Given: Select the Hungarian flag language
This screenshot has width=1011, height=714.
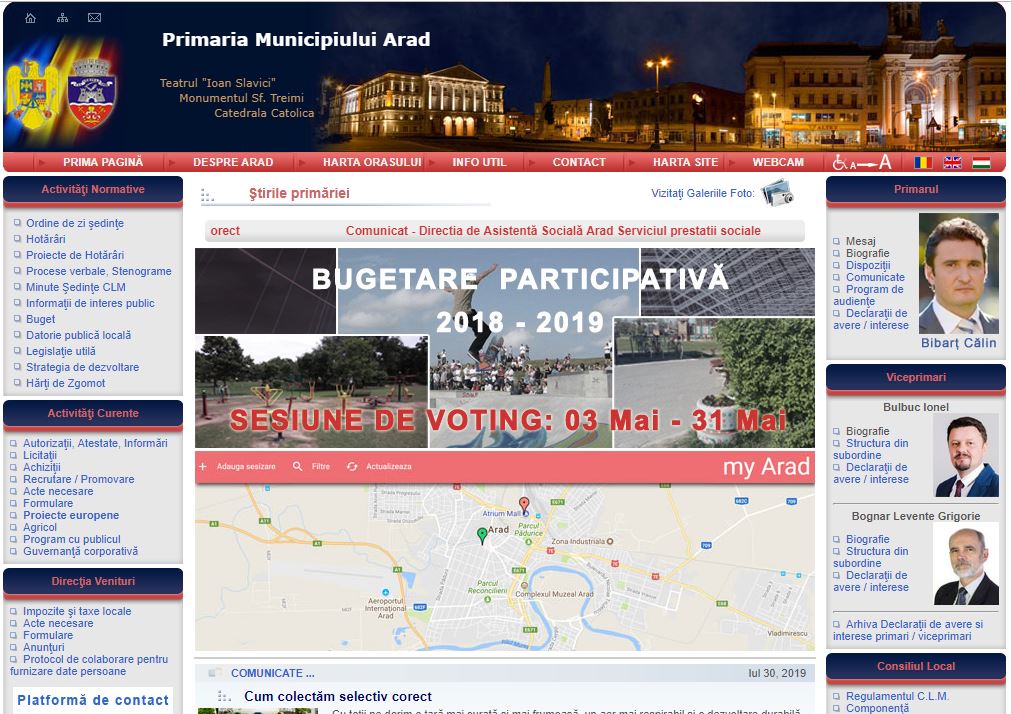Looking at the screenshot, I should click(981, 162).
